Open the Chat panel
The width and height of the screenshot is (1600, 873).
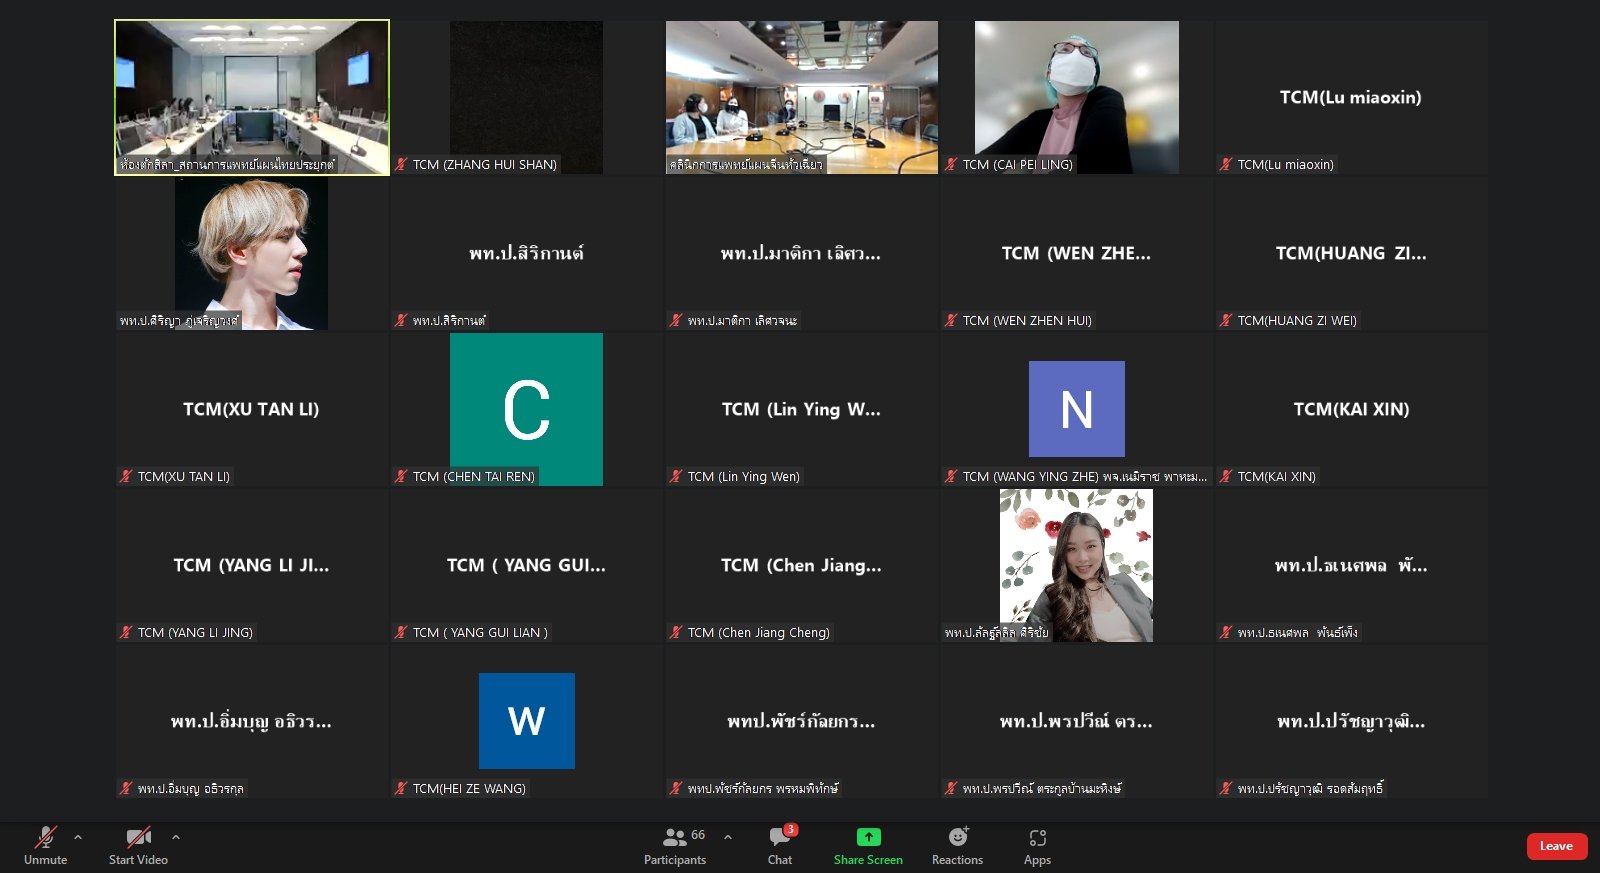click(x=780, y=845)
